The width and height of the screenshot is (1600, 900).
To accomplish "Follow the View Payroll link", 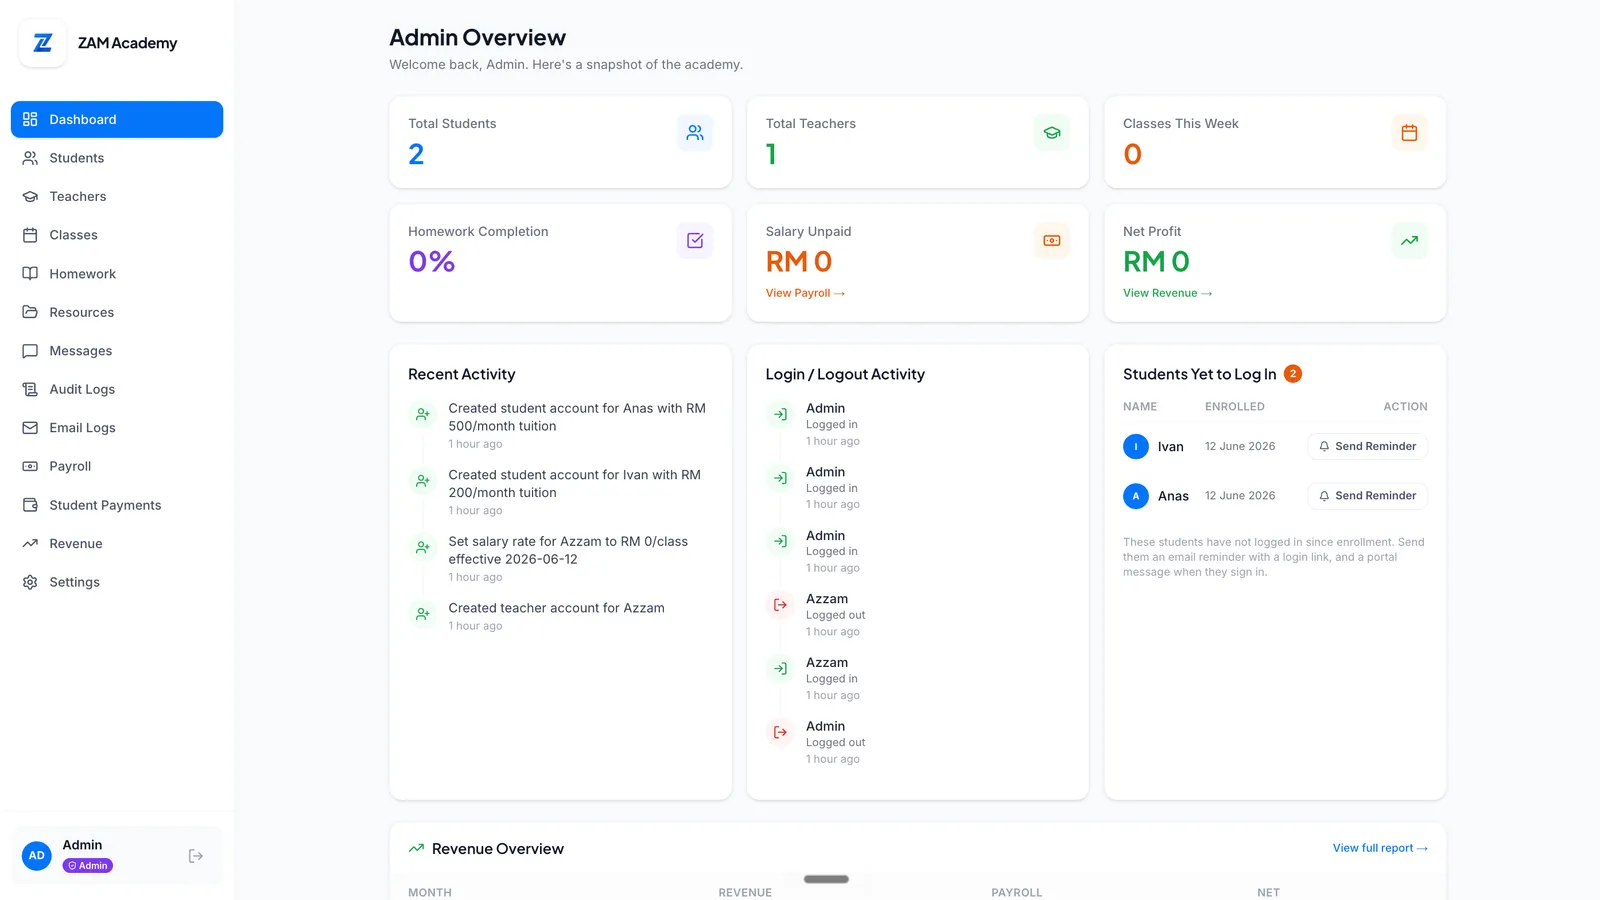I will point(805,293).
